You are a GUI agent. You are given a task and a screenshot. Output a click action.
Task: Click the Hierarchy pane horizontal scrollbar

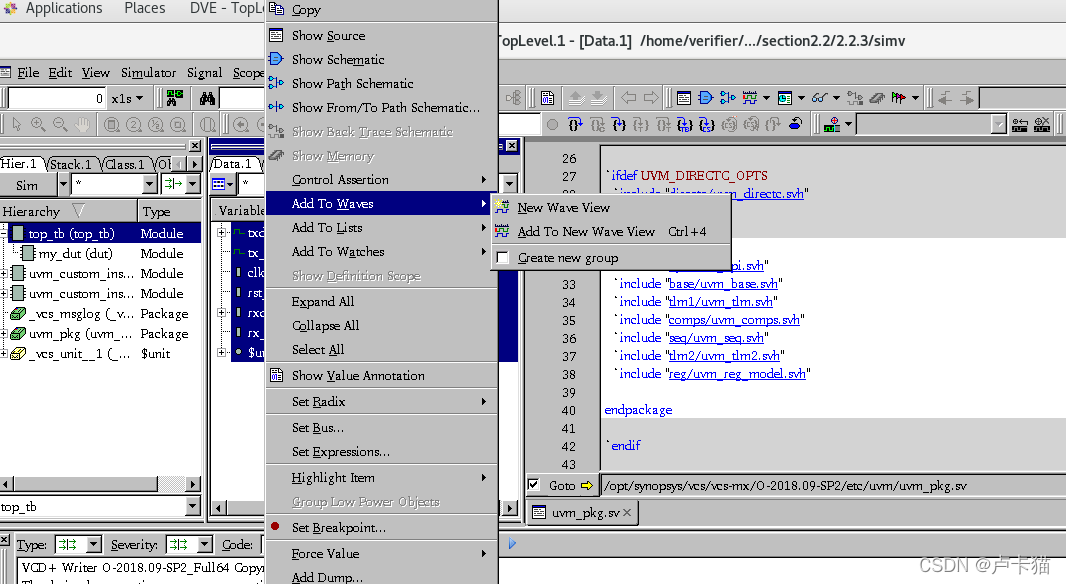click(x=100, y=484)
